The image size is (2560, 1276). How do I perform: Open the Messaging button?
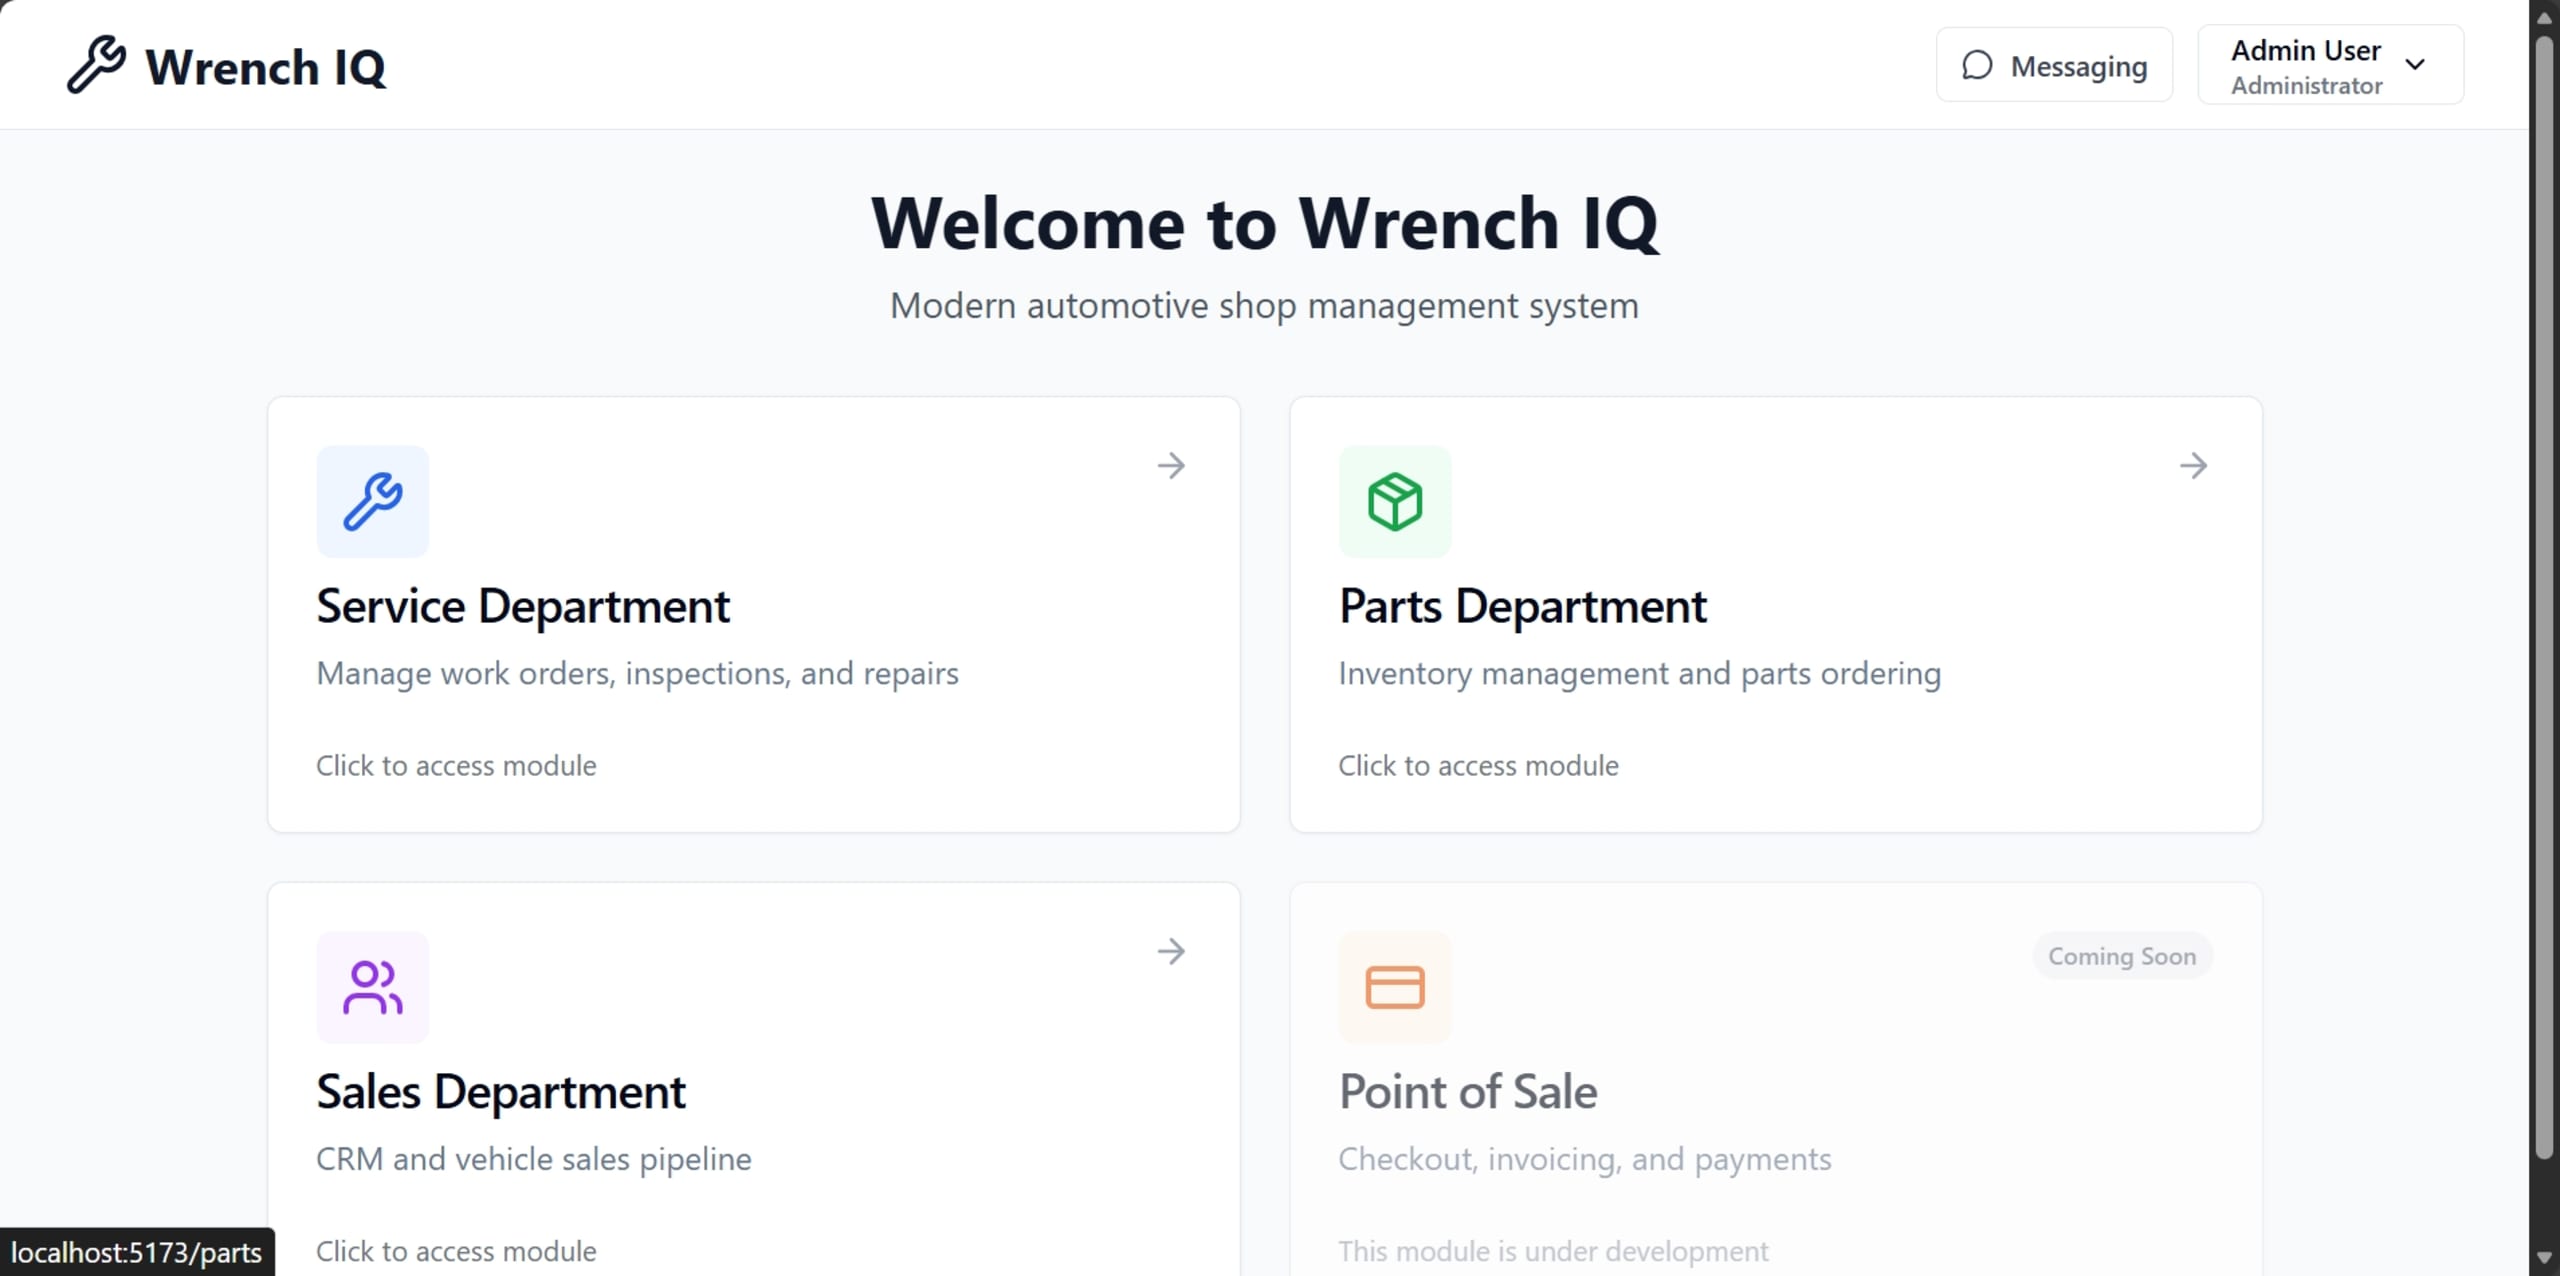(x=2054, y=65)
